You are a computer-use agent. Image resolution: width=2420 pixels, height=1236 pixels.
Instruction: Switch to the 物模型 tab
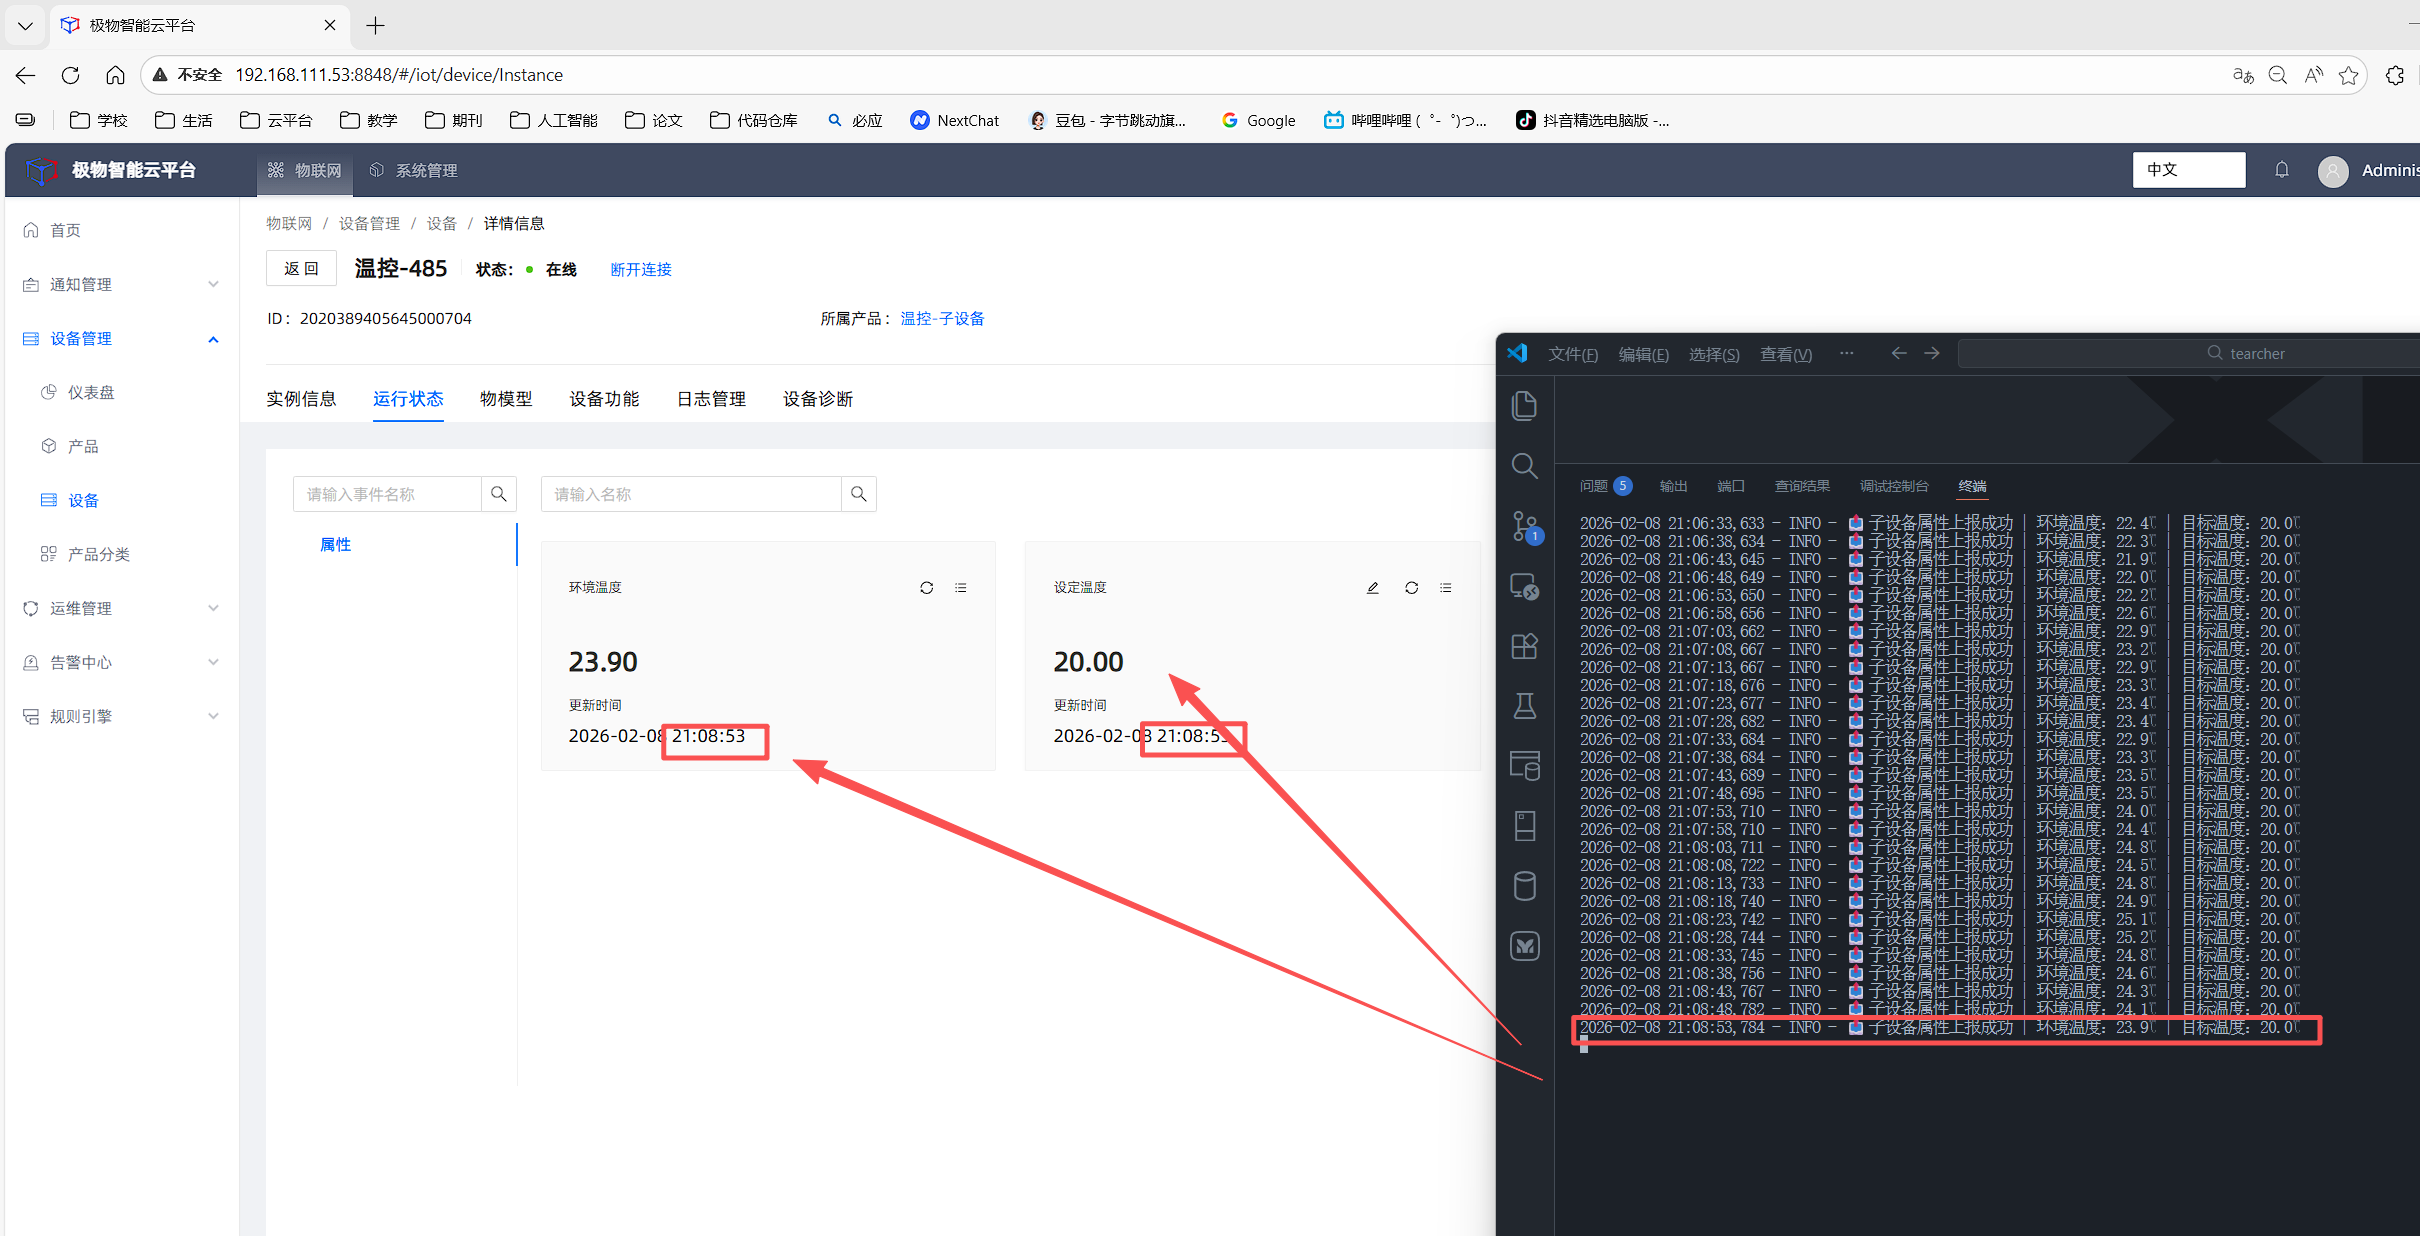click(x=506, y=399)
